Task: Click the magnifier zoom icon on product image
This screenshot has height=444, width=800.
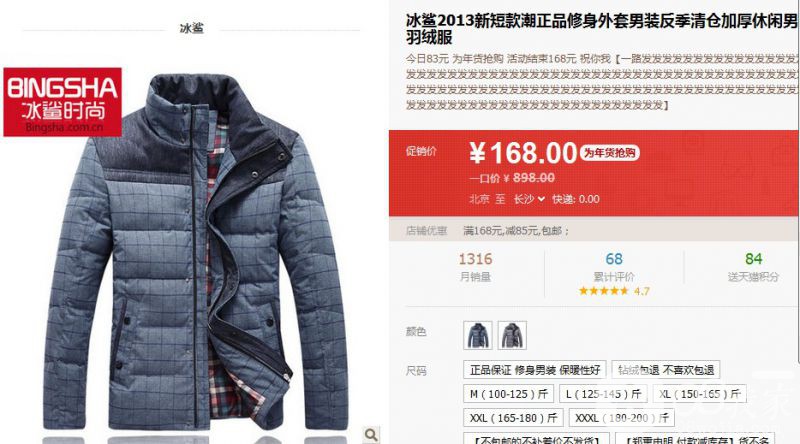Action: click(x=371, y=434)
